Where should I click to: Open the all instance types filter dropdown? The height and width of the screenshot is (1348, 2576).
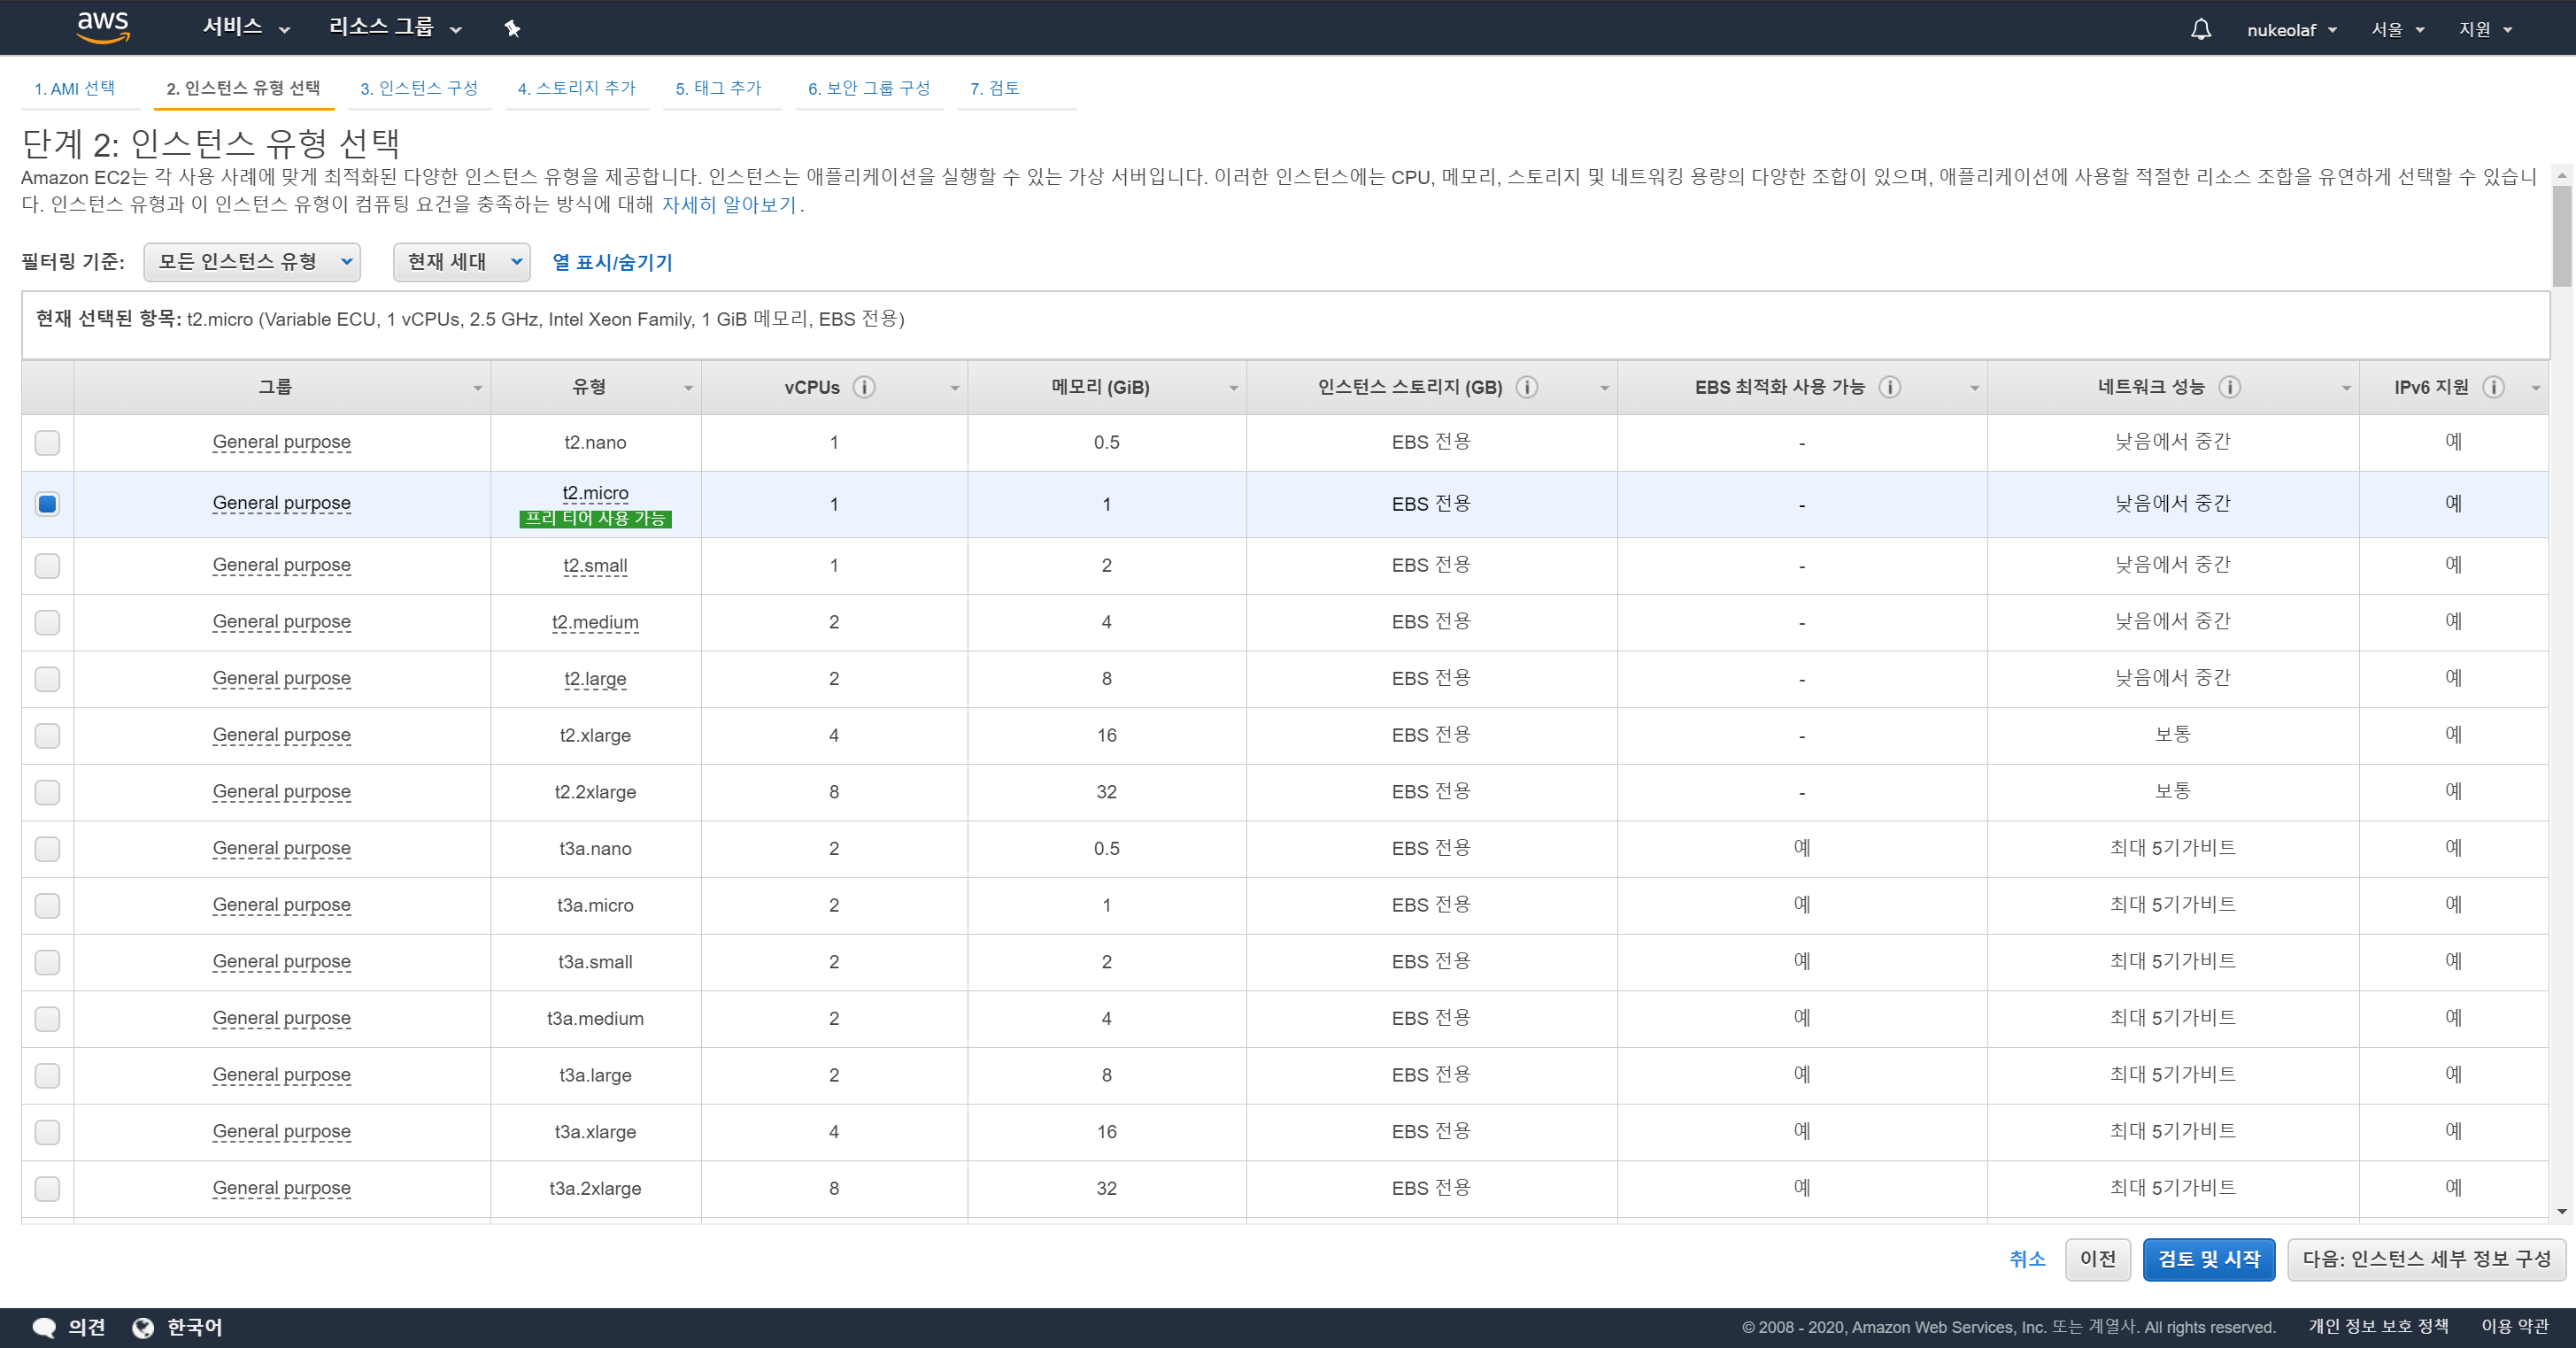click(x=252, y=262)
